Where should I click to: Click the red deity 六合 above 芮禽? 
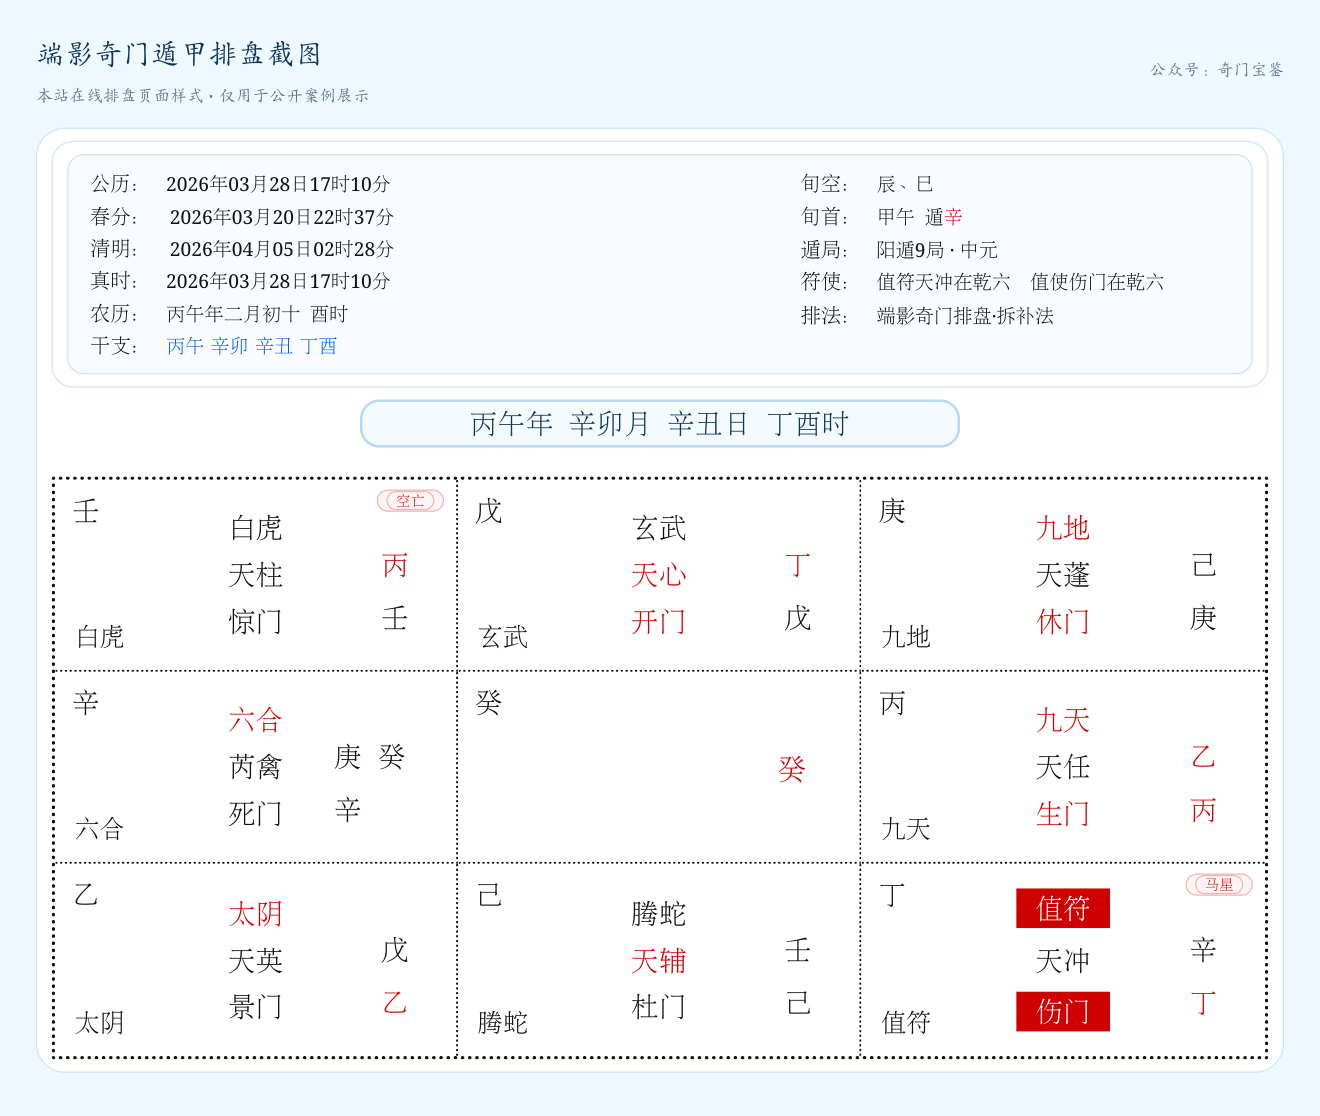click(256, 720)
